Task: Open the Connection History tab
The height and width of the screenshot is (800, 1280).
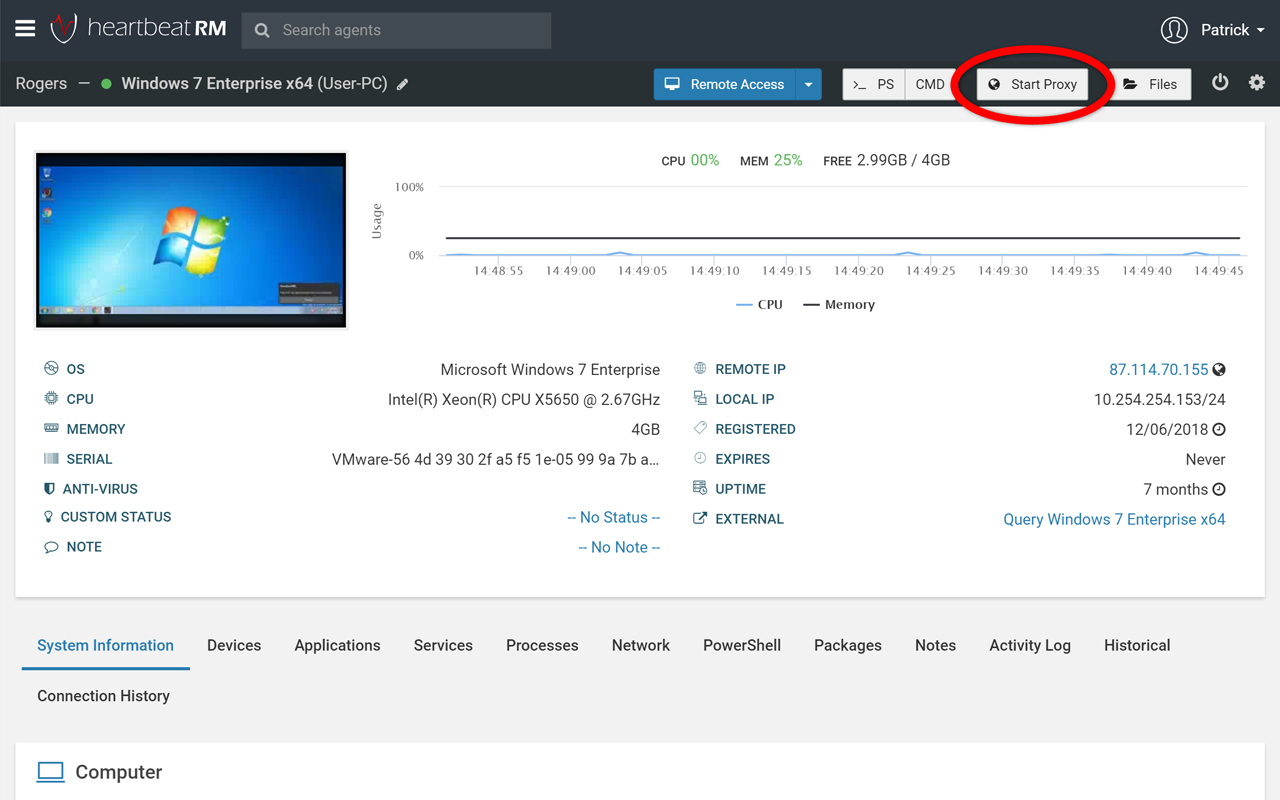Action: point(104,696)
